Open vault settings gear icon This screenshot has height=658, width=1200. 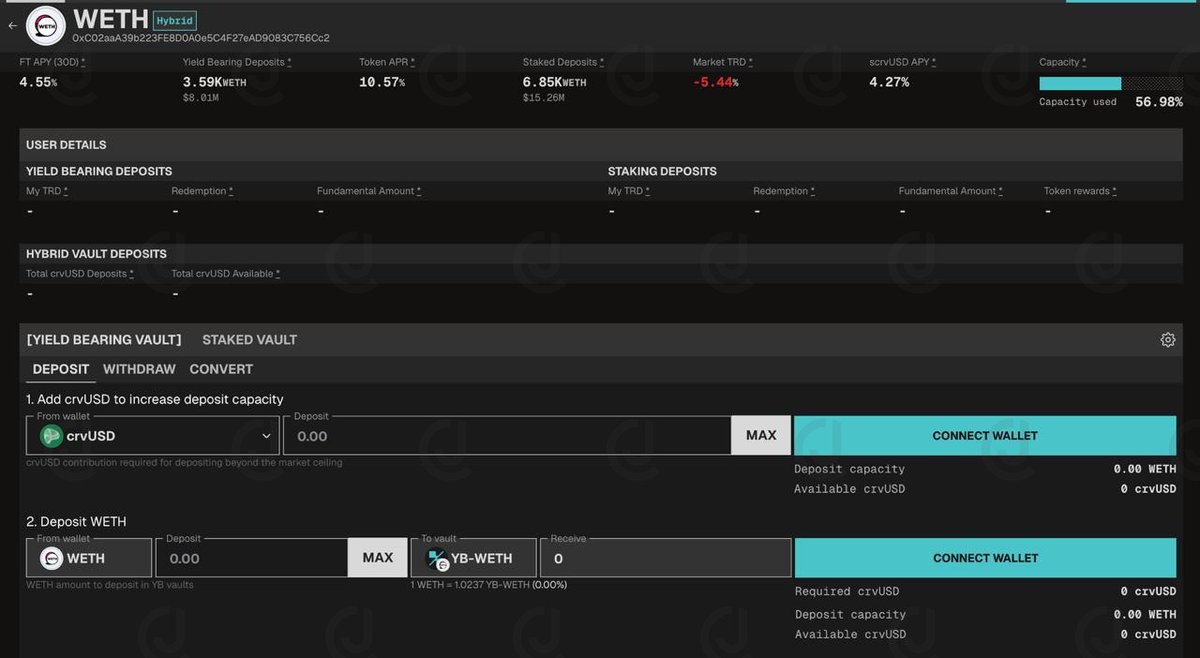[x=1168, y=340]
